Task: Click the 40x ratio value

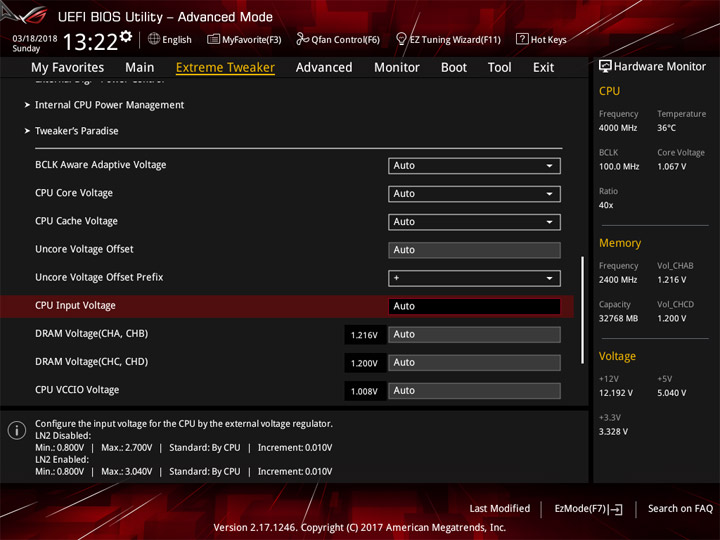Action: pos(606,205)
